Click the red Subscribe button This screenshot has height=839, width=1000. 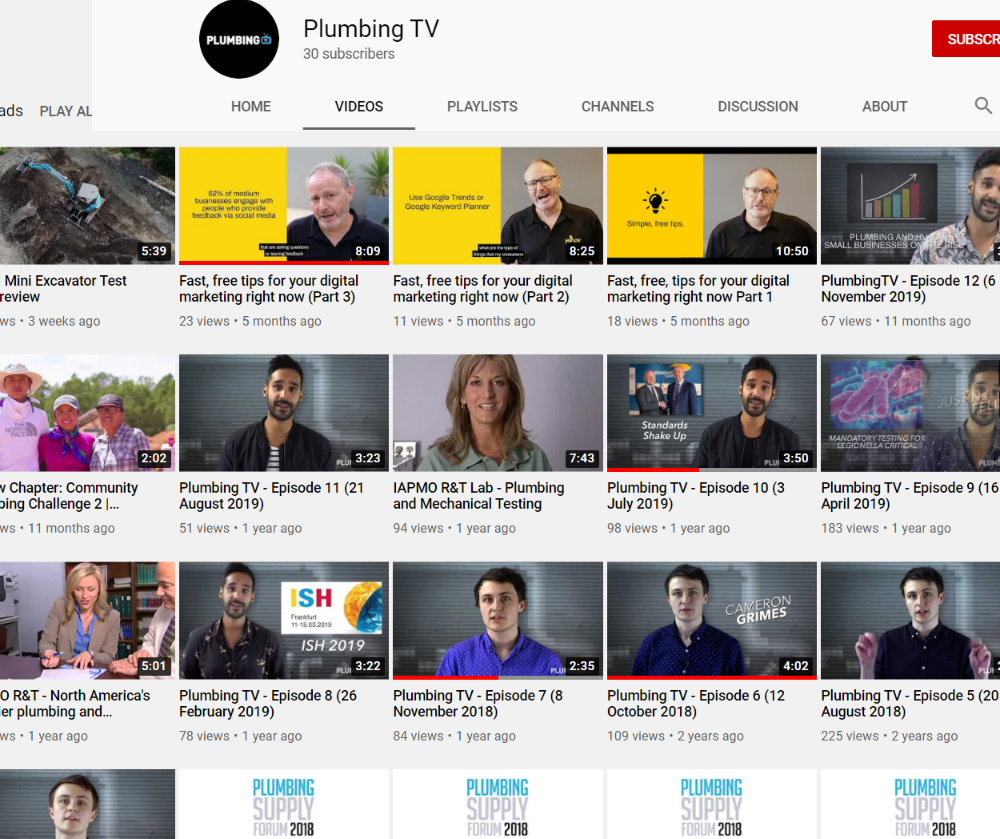point(966,39)
